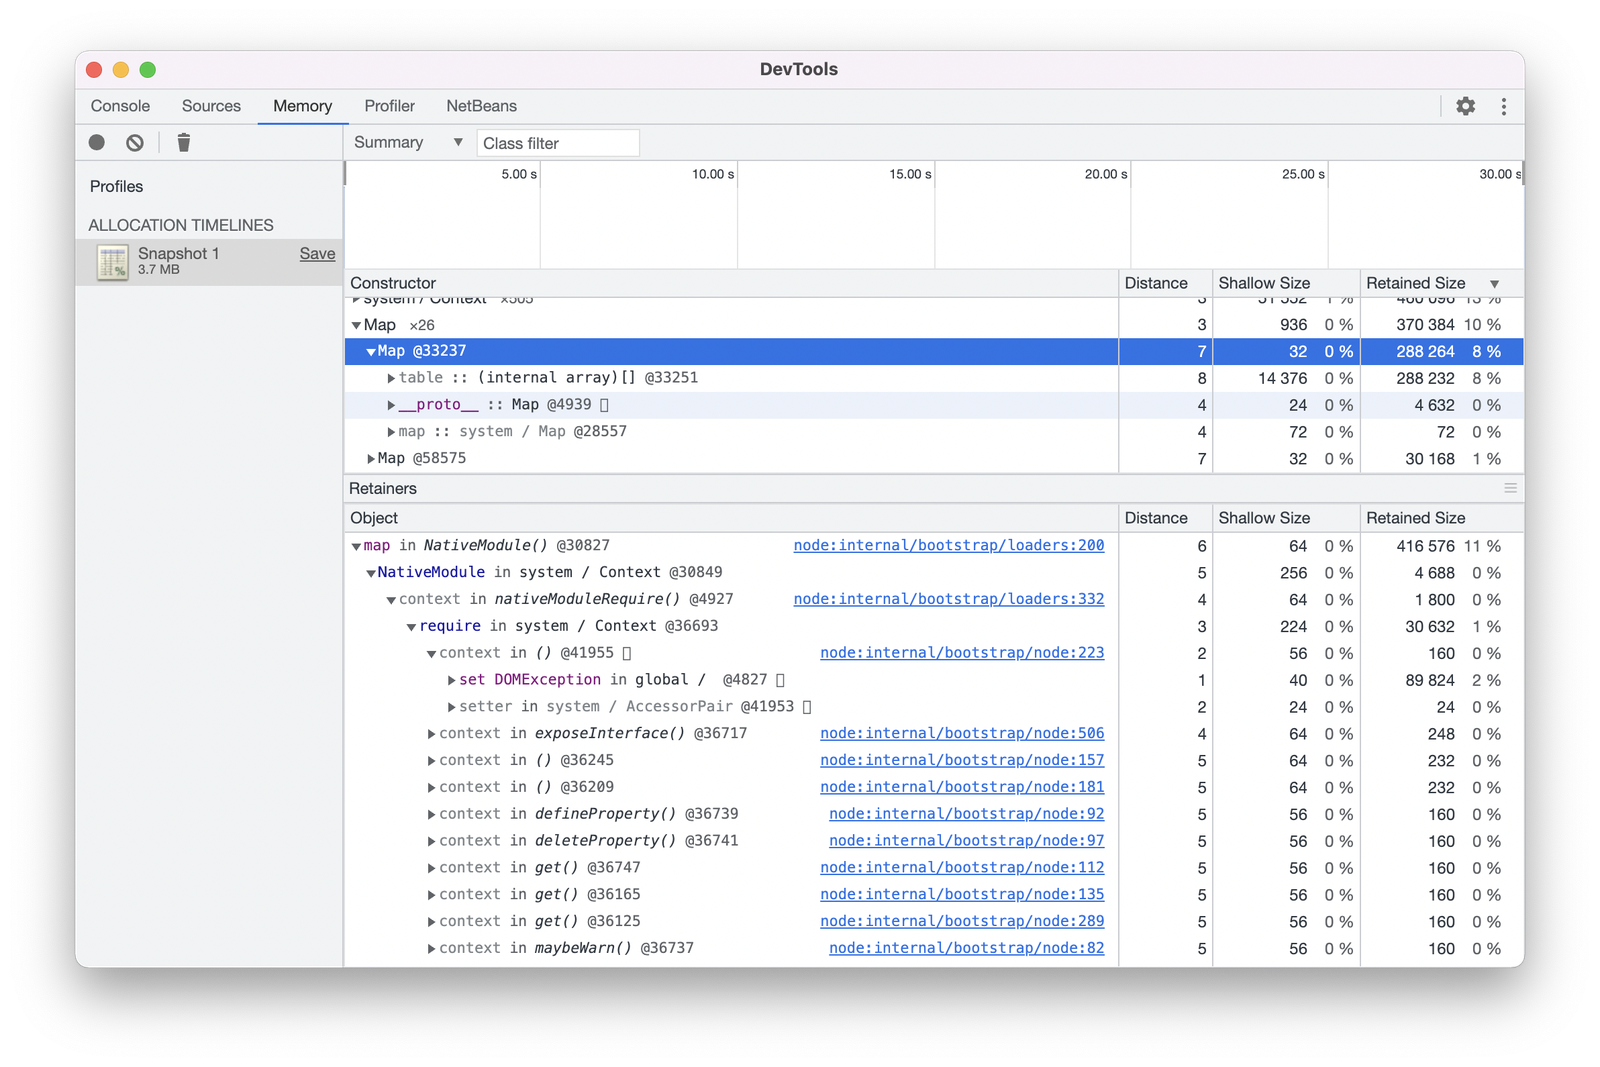Expand map :: system / Map @28557
Screen dimensions: 1600x1067
point(391,432)
